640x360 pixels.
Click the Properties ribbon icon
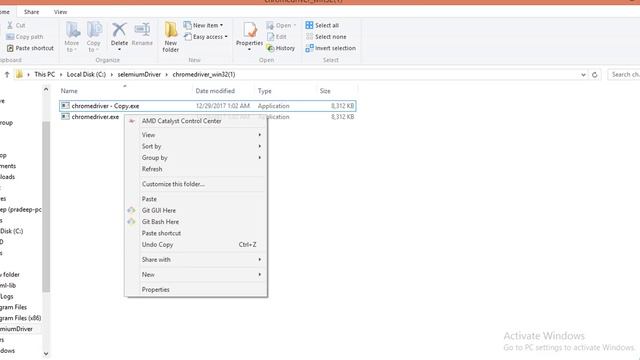point(249,30)
